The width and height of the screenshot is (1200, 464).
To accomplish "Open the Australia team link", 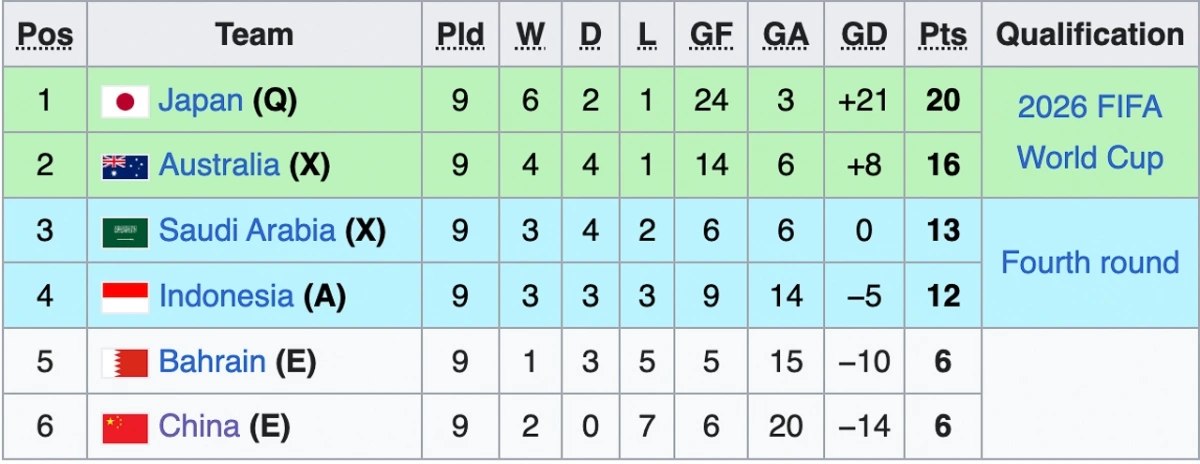I will 219,165.
